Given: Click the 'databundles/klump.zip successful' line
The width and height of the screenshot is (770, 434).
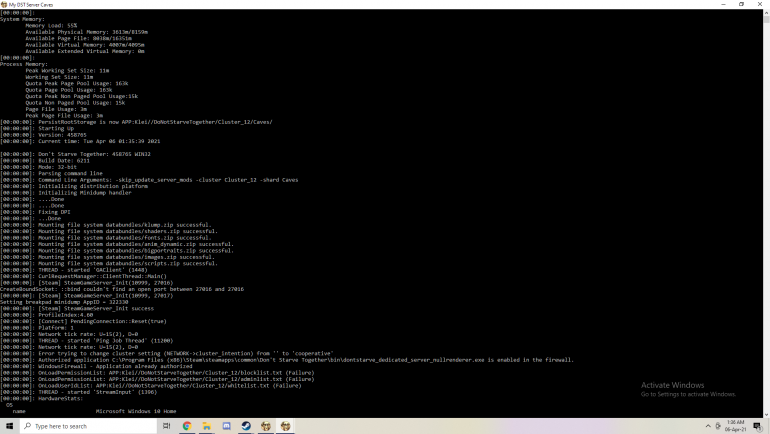Looking at the screenshot, I should pyautogui.click(x=106, y=225).
